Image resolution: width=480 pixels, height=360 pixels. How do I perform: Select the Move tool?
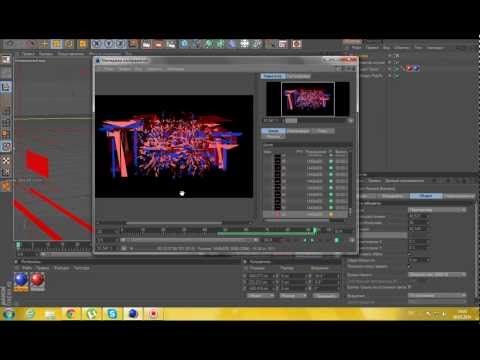pyautogui.click(x=44, y=44)
